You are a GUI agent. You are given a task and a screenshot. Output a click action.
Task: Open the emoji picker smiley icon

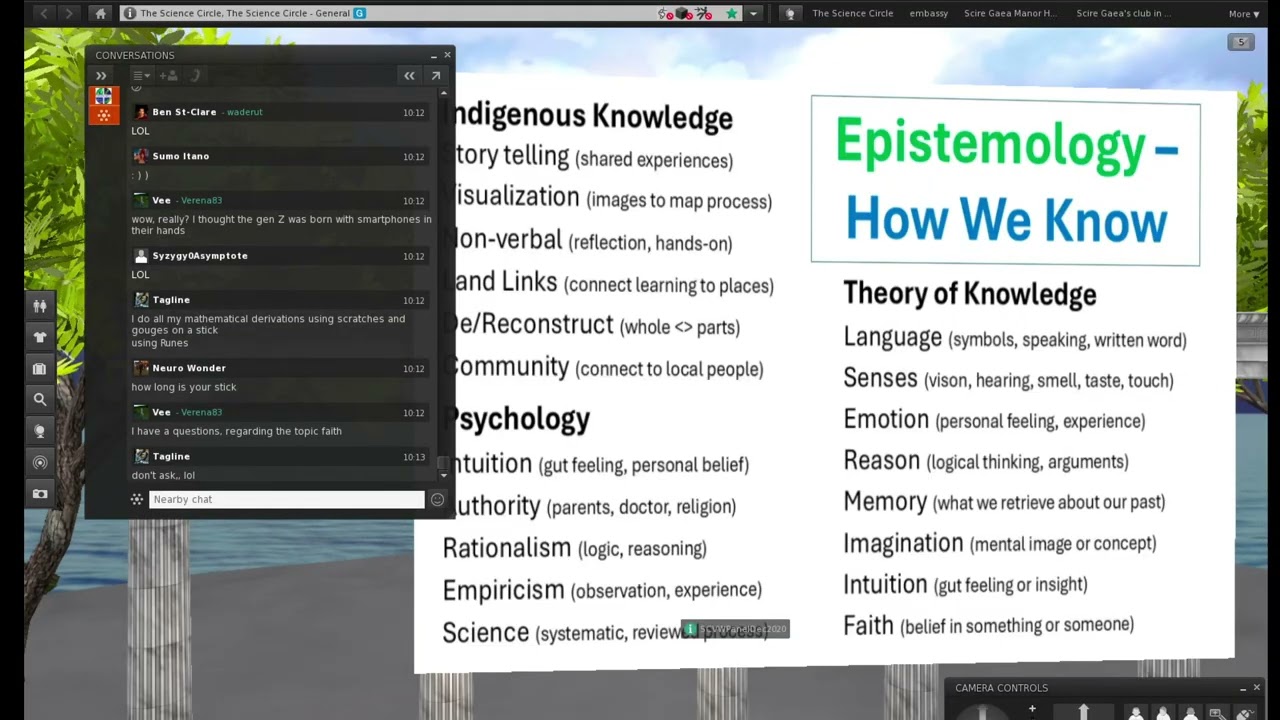coord(437,499)
